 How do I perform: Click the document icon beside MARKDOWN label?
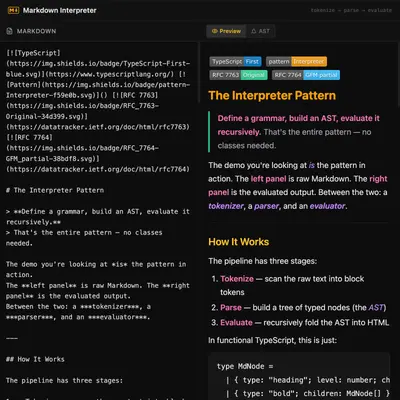[x=9, y=31]
